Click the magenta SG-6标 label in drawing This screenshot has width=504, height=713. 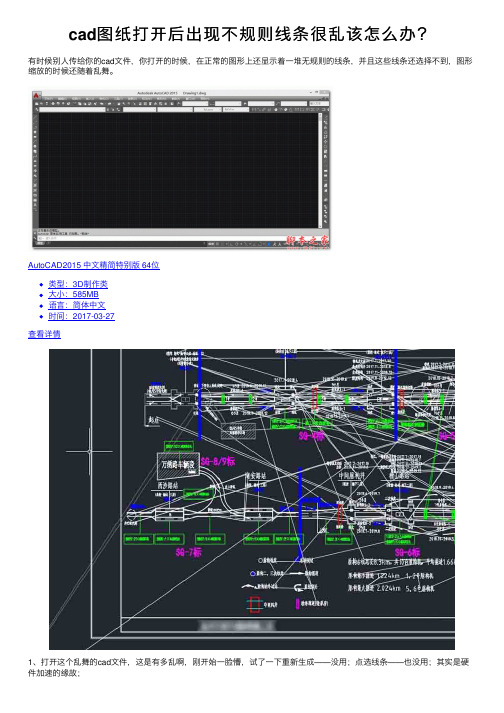407,552
